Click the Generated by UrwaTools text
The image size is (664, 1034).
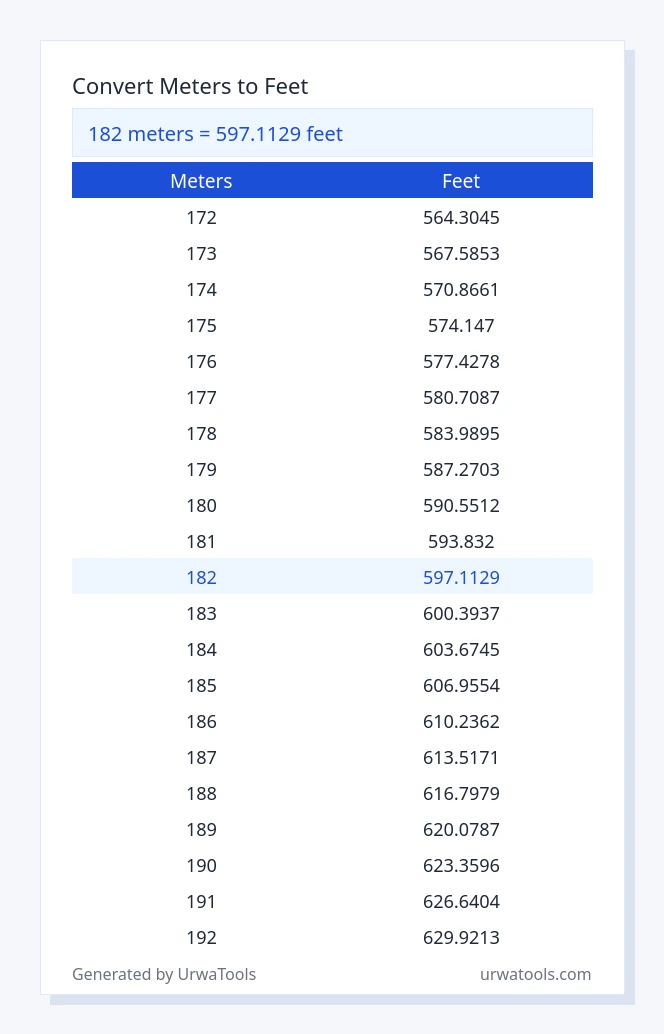(164, 974)
